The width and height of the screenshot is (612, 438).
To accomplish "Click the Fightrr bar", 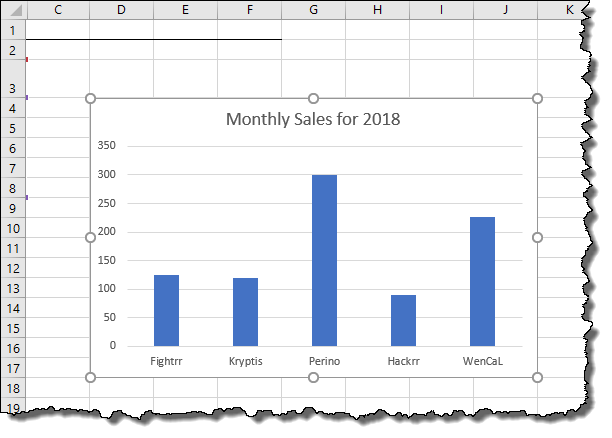I will (166, 310).
